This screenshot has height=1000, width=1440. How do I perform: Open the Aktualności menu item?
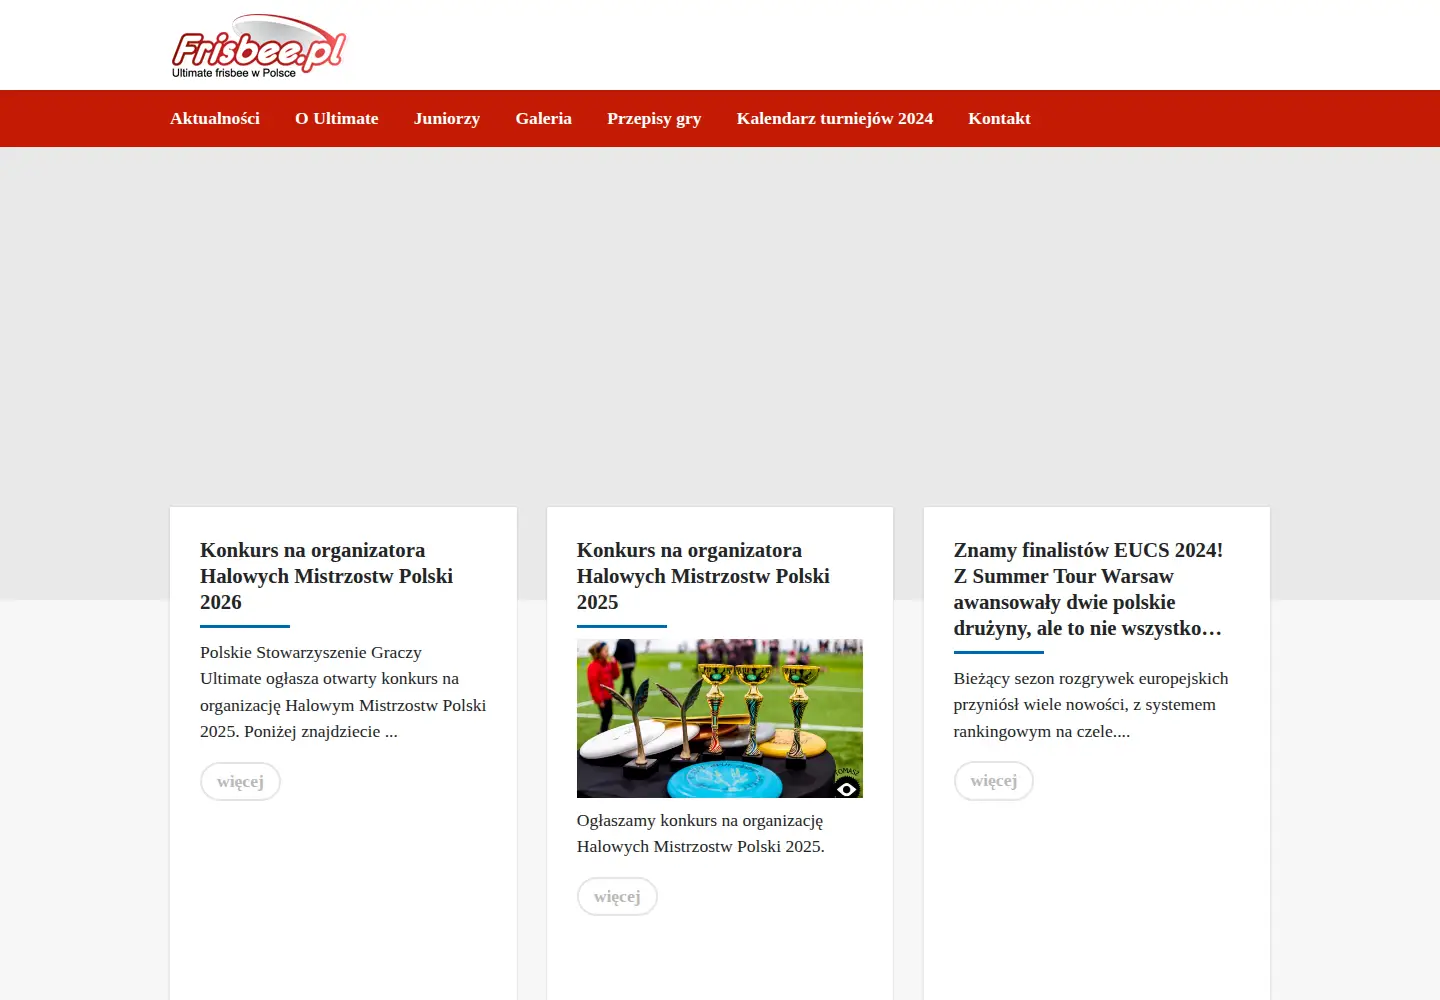tap(215, 118)
